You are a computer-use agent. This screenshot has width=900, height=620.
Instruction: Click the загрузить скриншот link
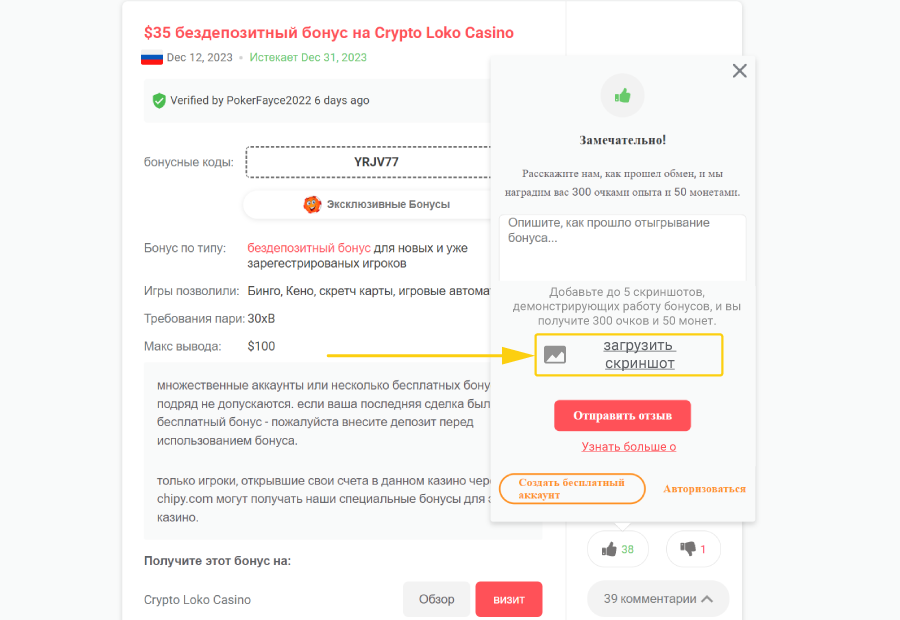640,354
